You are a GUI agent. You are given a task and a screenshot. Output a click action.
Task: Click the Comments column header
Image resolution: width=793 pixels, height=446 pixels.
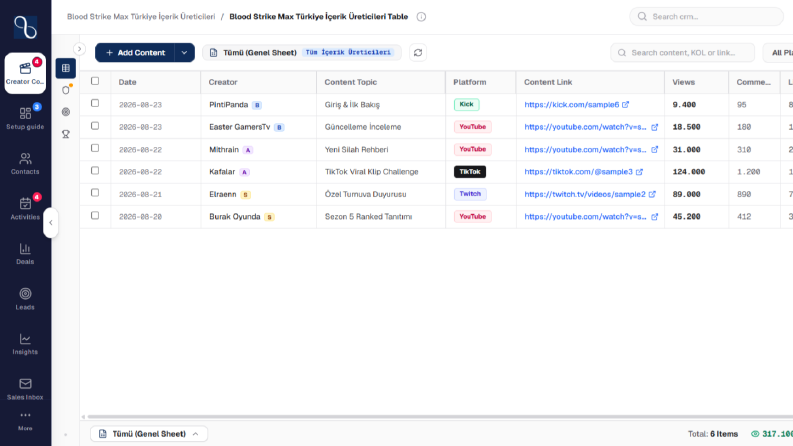[x=754, y=82]
